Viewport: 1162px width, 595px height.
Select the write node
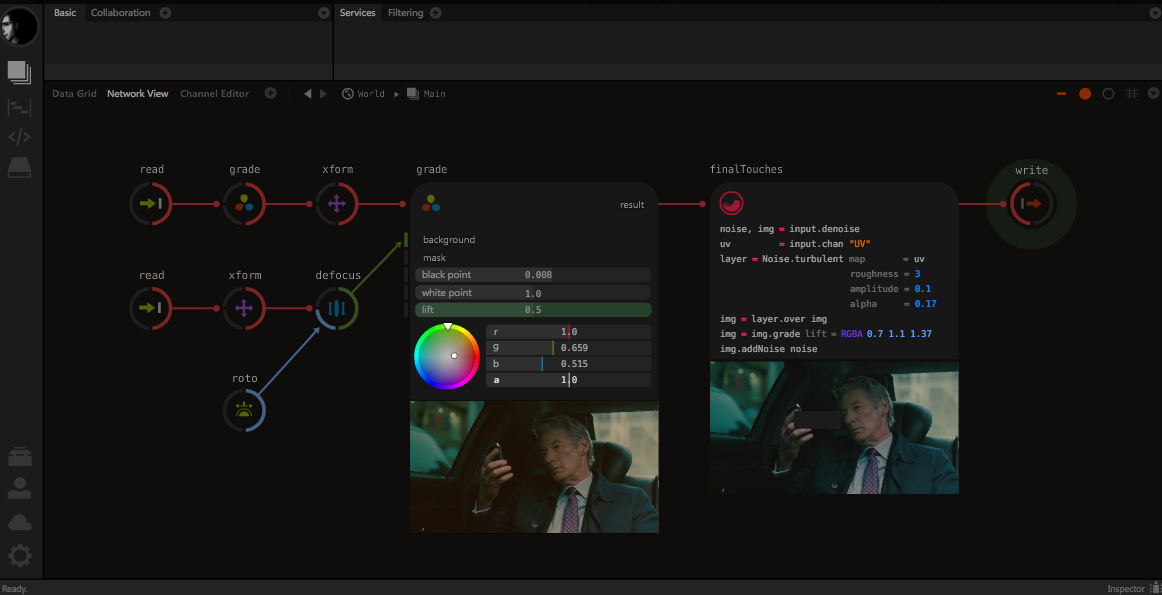click(1032, 203)
